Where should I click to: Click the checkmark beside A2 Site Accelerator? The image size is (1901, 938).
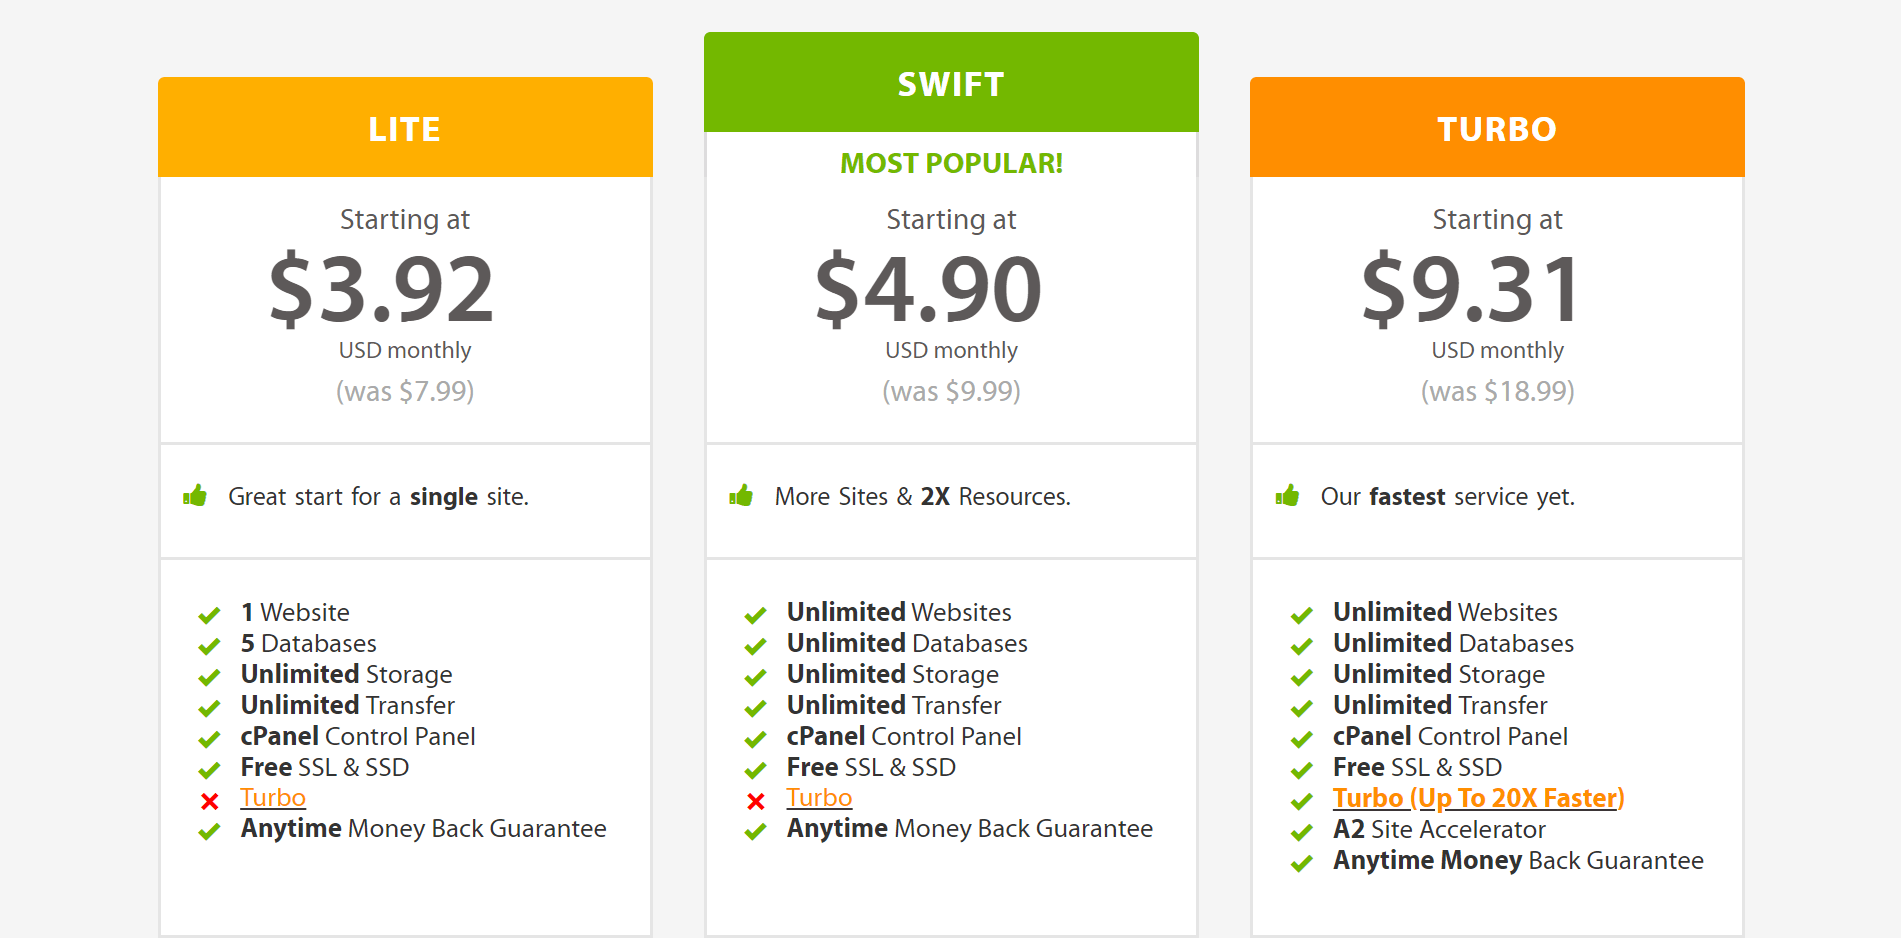point(1302,831)
